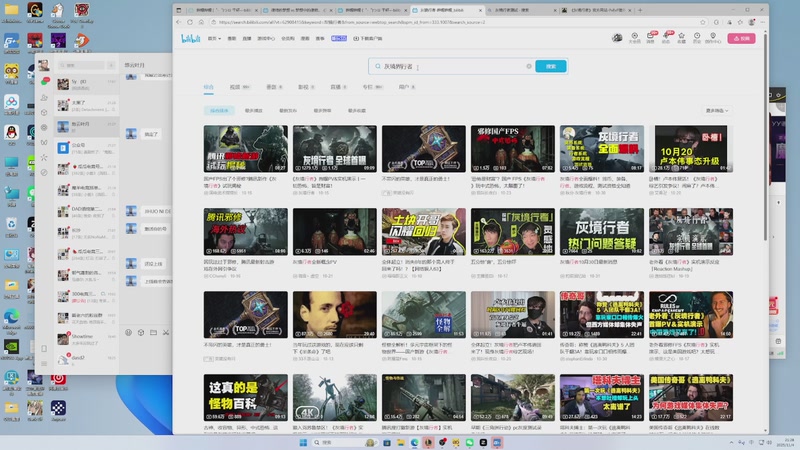This screenshot has width=800, height=450.
Task: Click WeChat screenshot scissors icon
Action: [166, 332]
